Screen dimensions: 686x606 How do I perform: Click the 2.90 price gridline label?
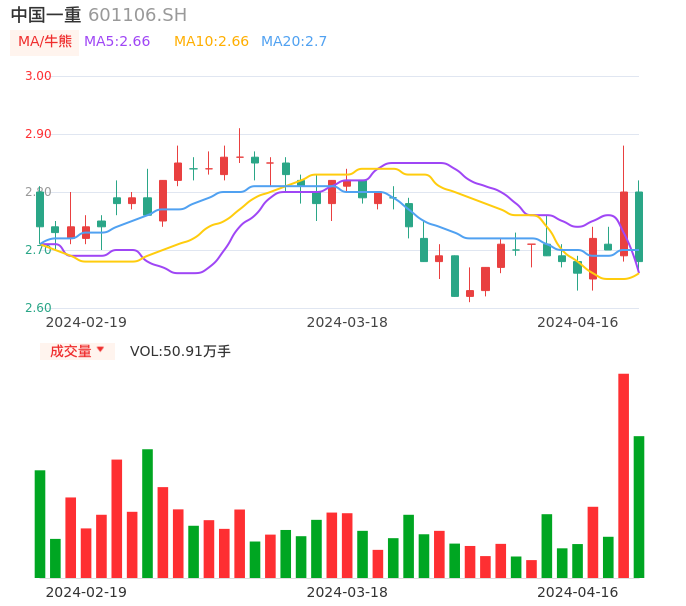[x=38, y=134]
